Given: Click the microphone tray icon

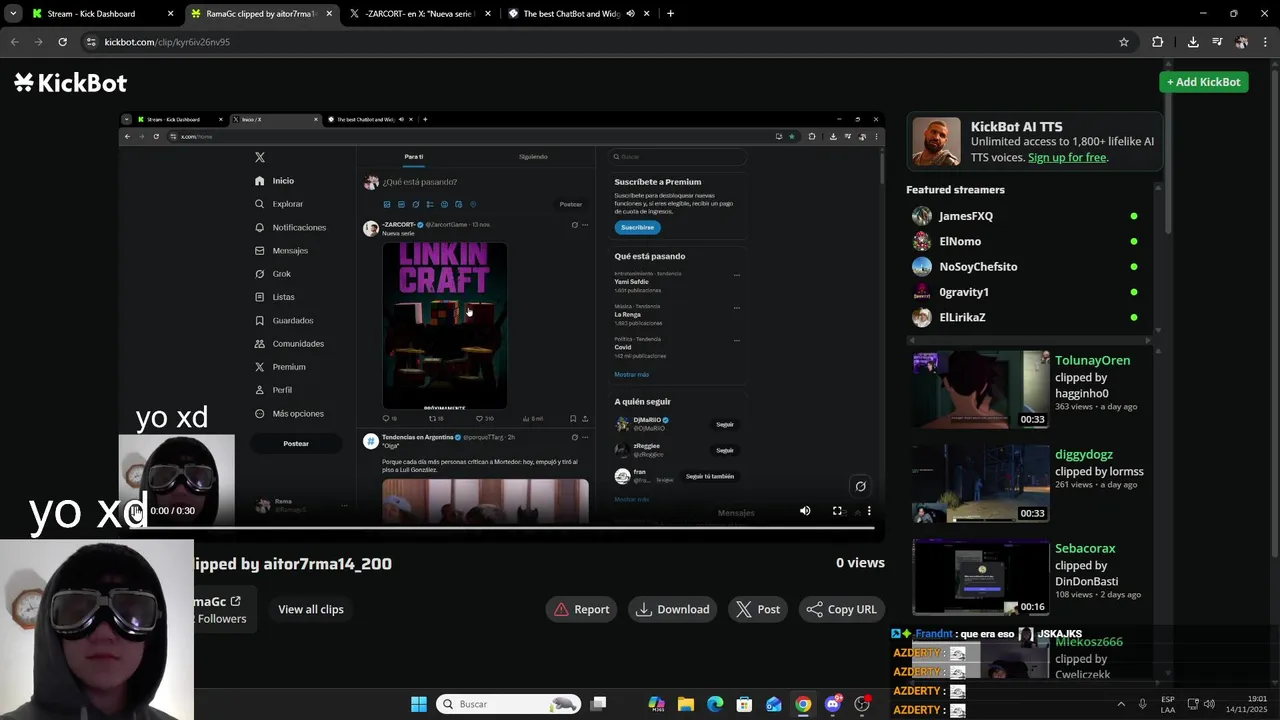Looking at the screenshot, I should pyautogui.click(x=1142, y=704).
